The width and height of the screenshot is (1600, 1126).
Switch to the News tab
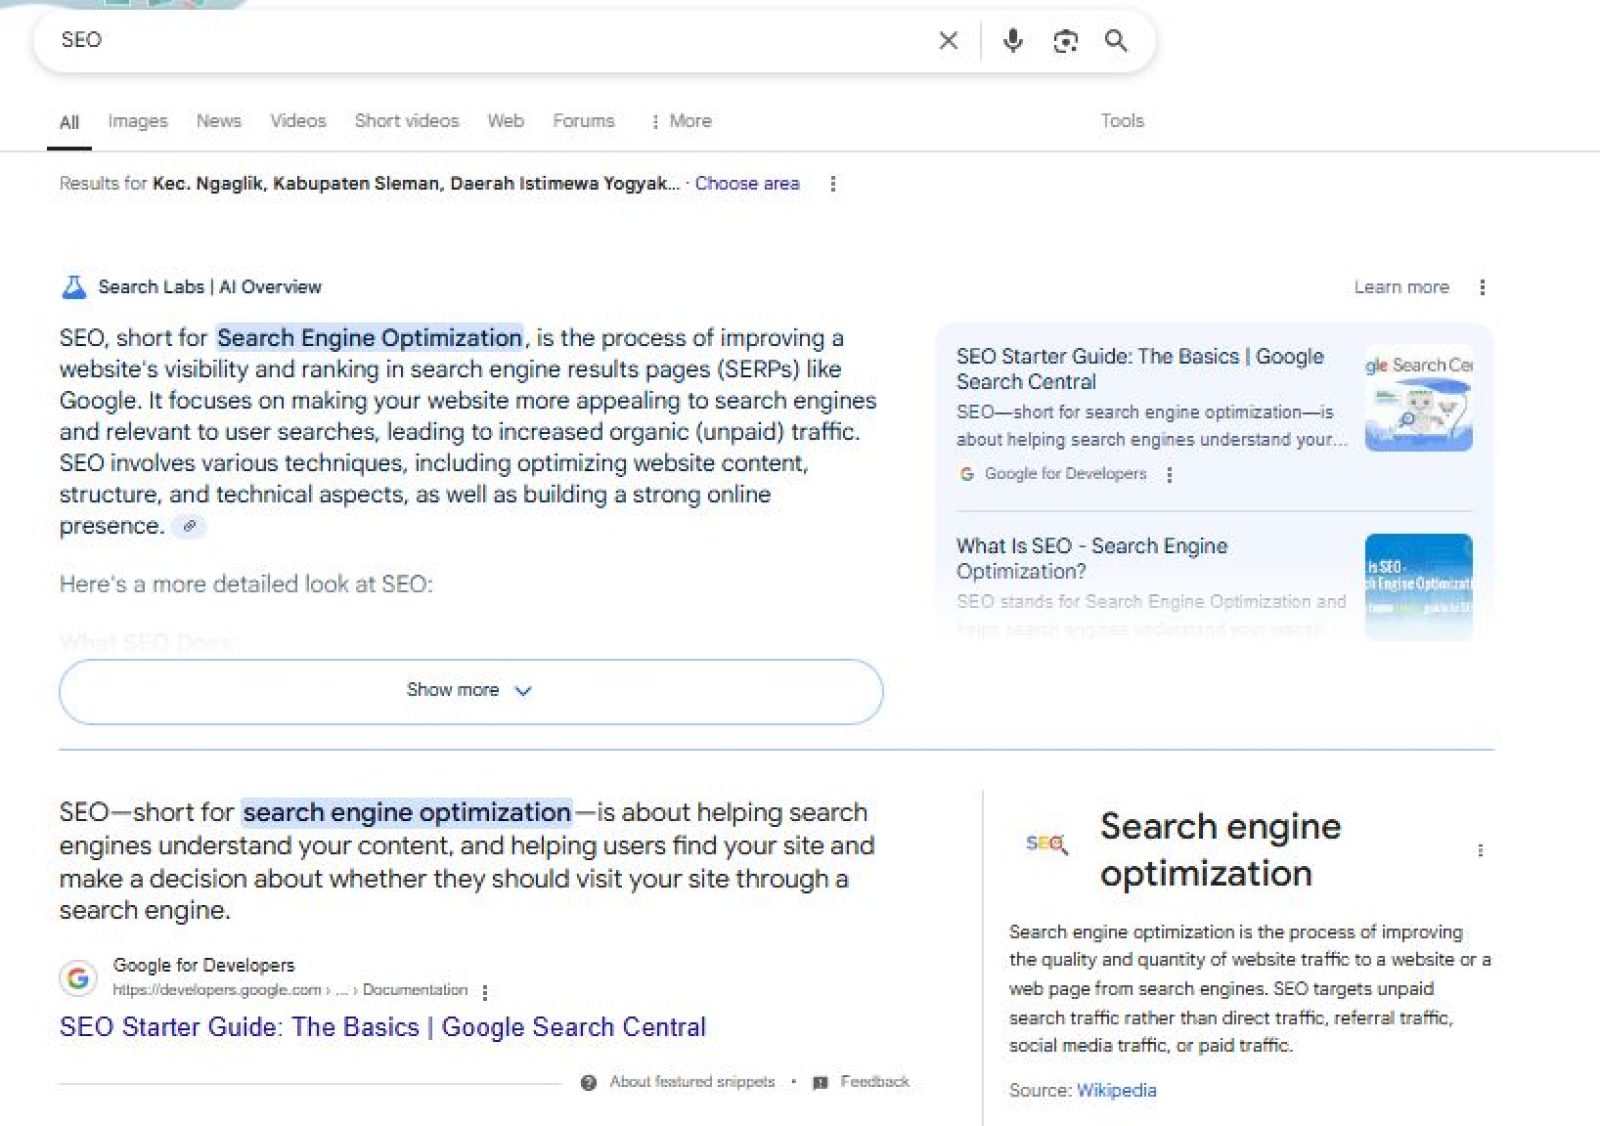pos(217,120)
